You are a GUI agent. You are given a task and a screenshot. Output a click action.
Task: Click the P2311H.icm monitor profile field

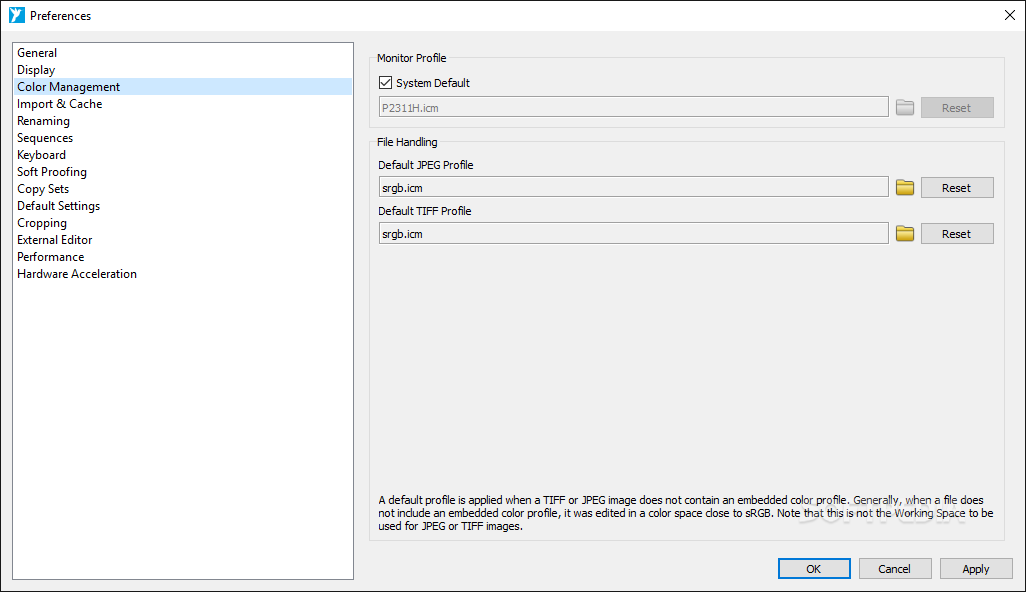pos(633,107)
